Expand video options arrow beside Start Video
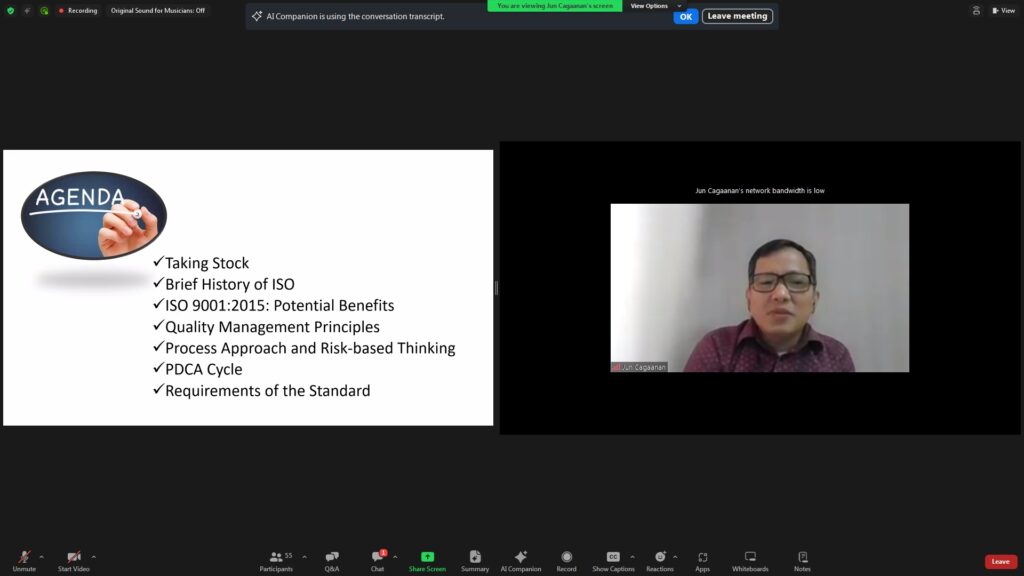 pos(94,557)
